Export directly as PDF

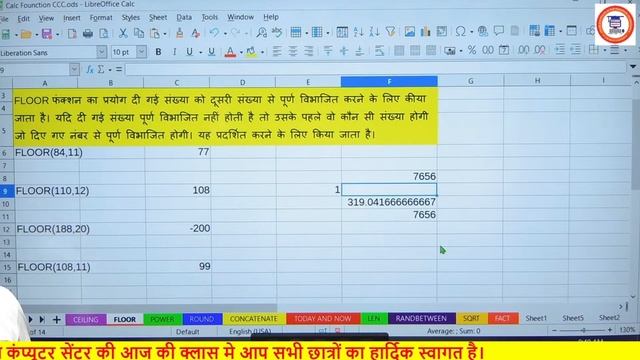tap(72, 34)
